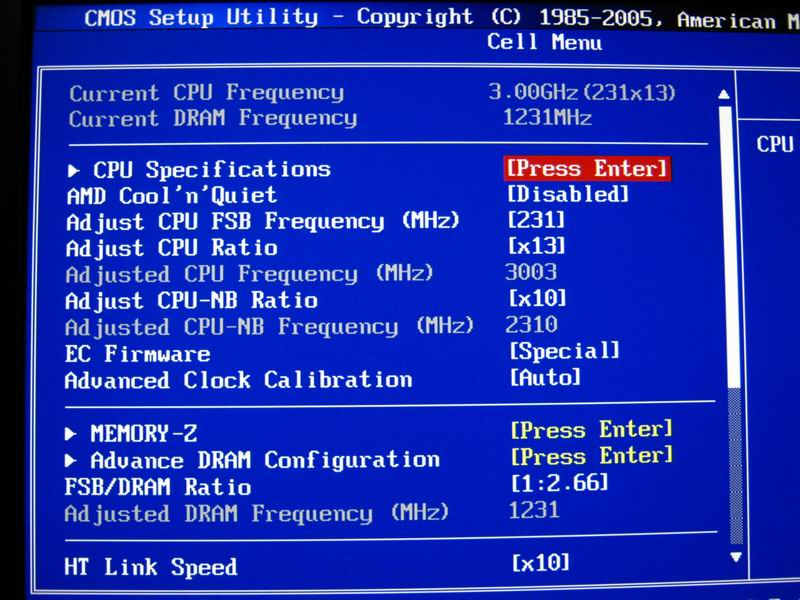Change FSB/DRAM Ratio 1:2.66 value
The width and height of the screenshot is (800, 600).
pyautogui.click(x=560, y=483)
